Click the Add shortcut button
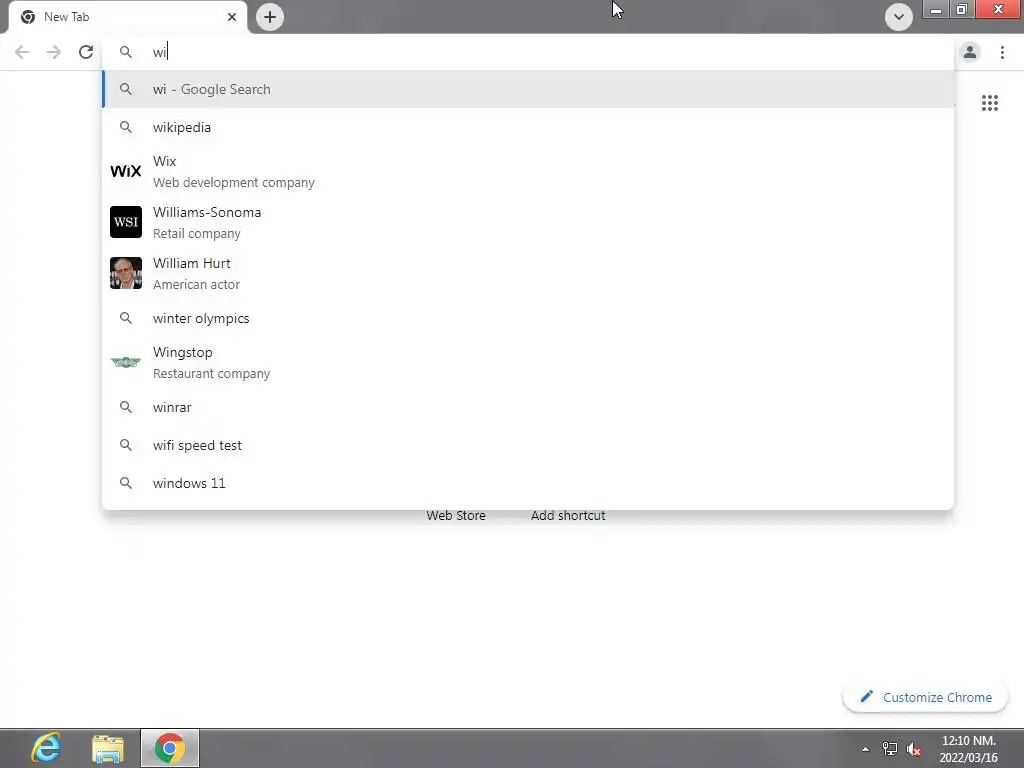The height and width of the screenshot is (768, 1024). click(568, 515)
